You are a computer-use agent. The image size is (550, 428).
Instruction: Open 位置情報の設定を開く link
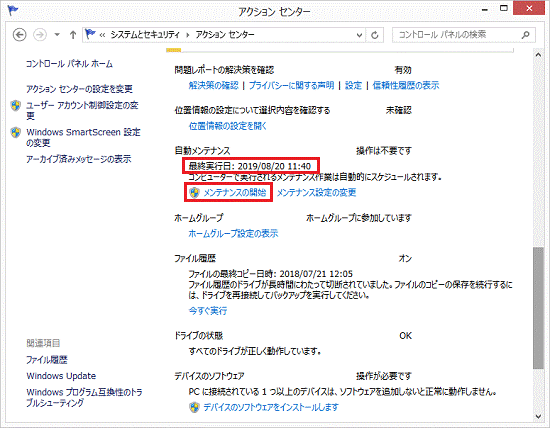[228, 126]
